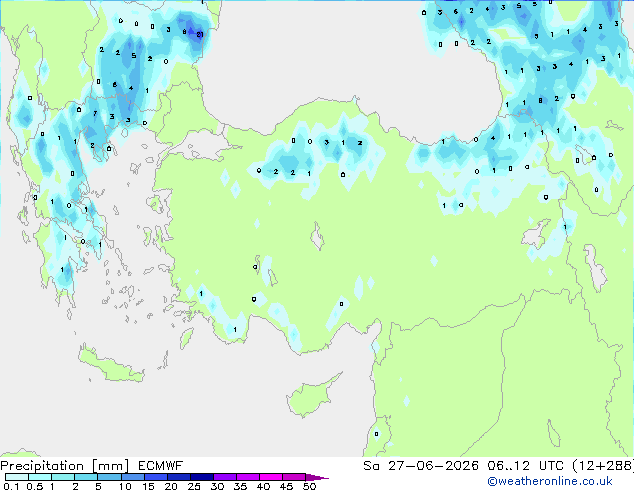Click the '10' legend scale label
The width and height of the screenshot is (634, 490).
tap(125, 486)
